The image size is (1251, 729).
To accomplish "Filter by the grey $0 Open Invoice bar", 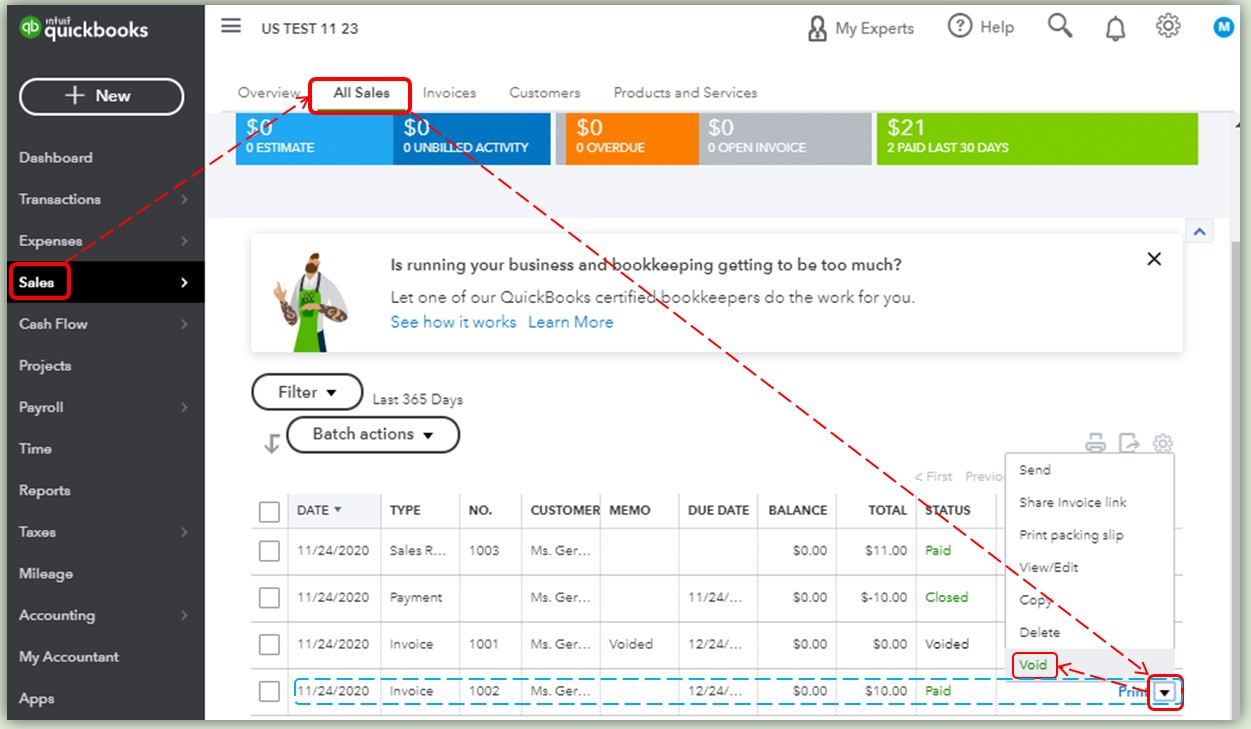I will 785,139.
